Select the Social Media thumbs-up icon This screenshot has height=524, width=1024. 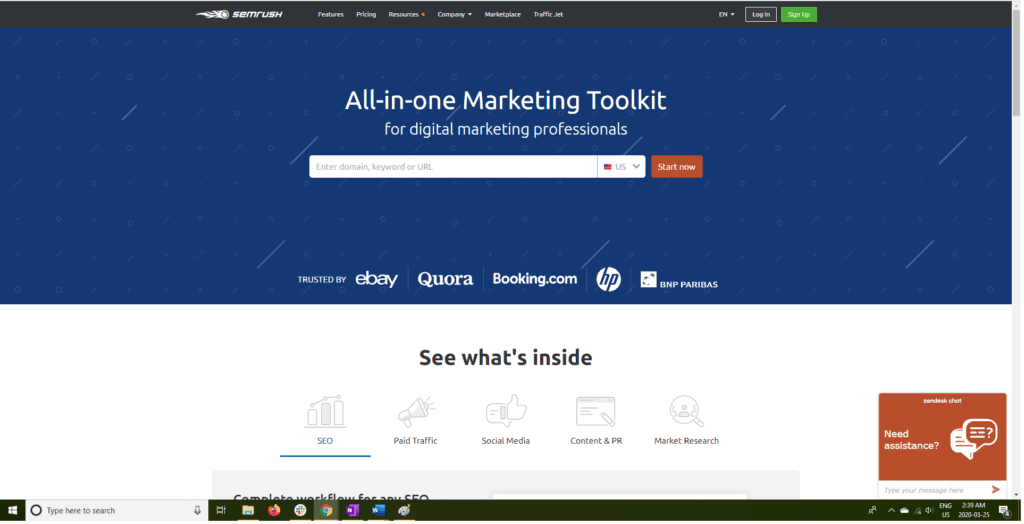click(506, 411)
